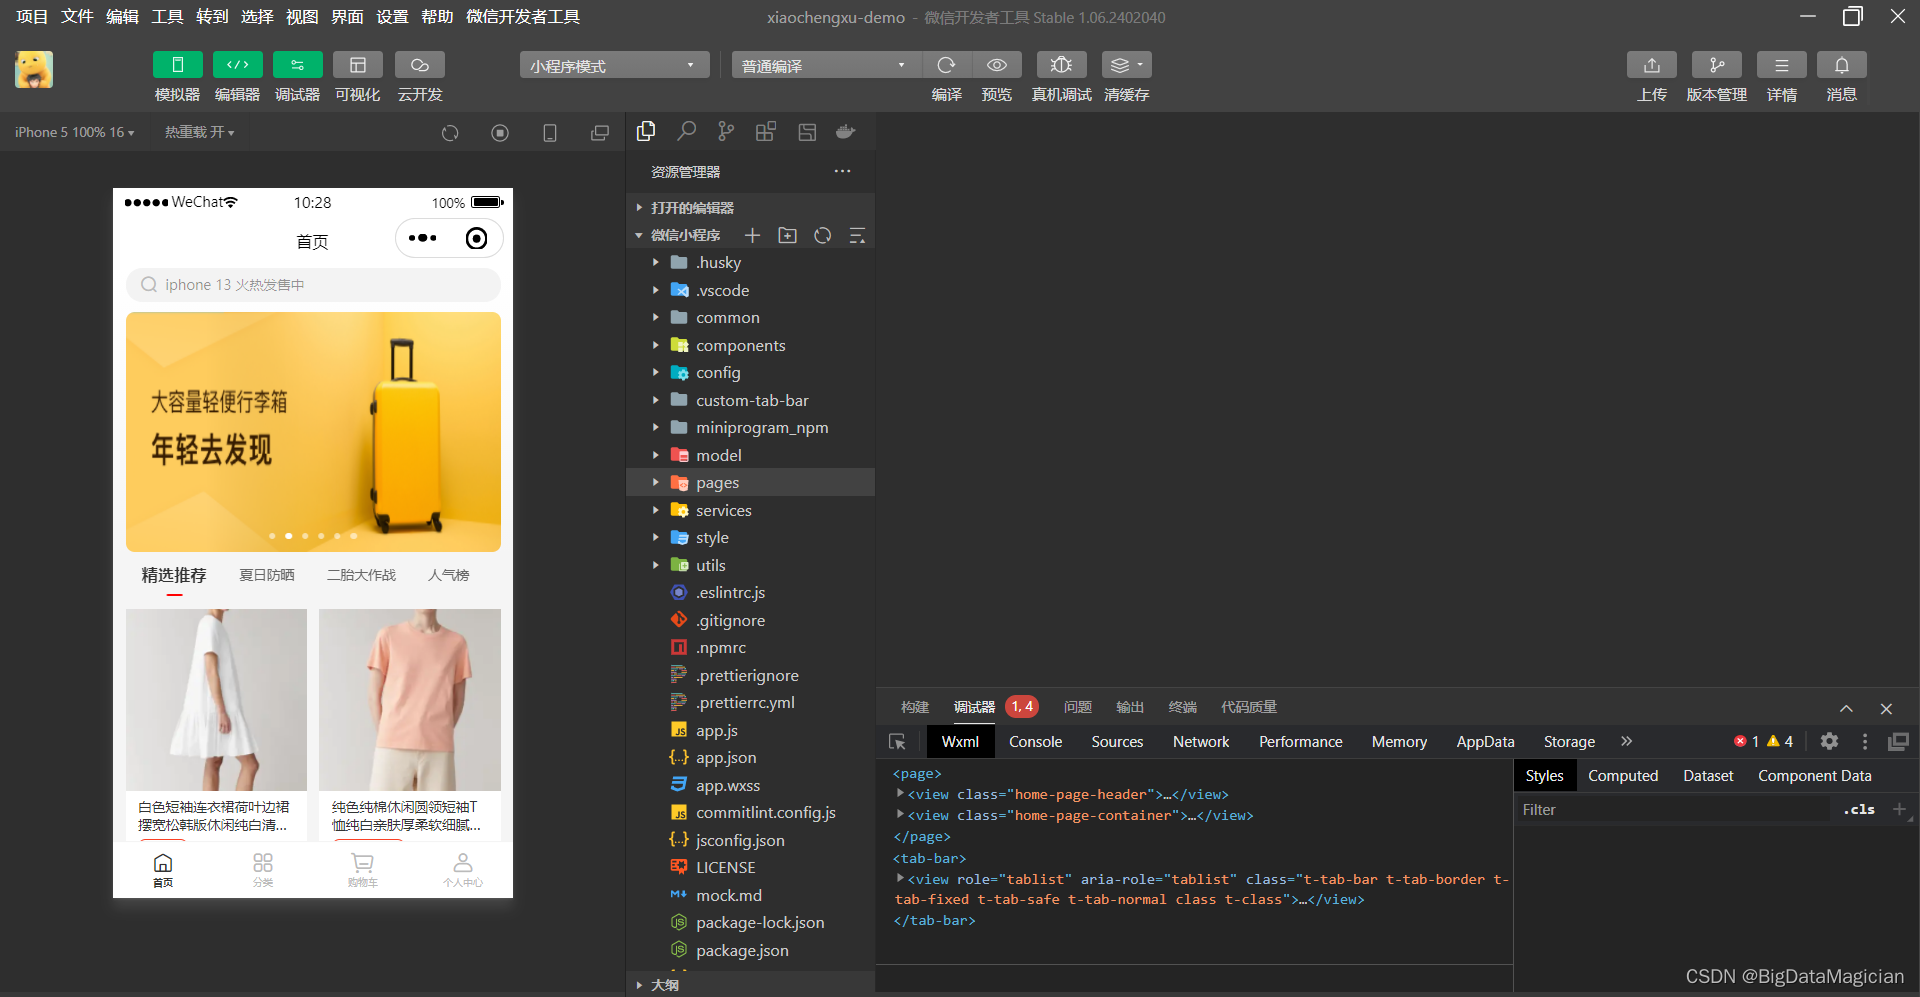This screenshot has width=1920, height=997.
Task: Open iPhone 5 device selector dropdown
Action: pyautogui.click(x=74, y=132)
